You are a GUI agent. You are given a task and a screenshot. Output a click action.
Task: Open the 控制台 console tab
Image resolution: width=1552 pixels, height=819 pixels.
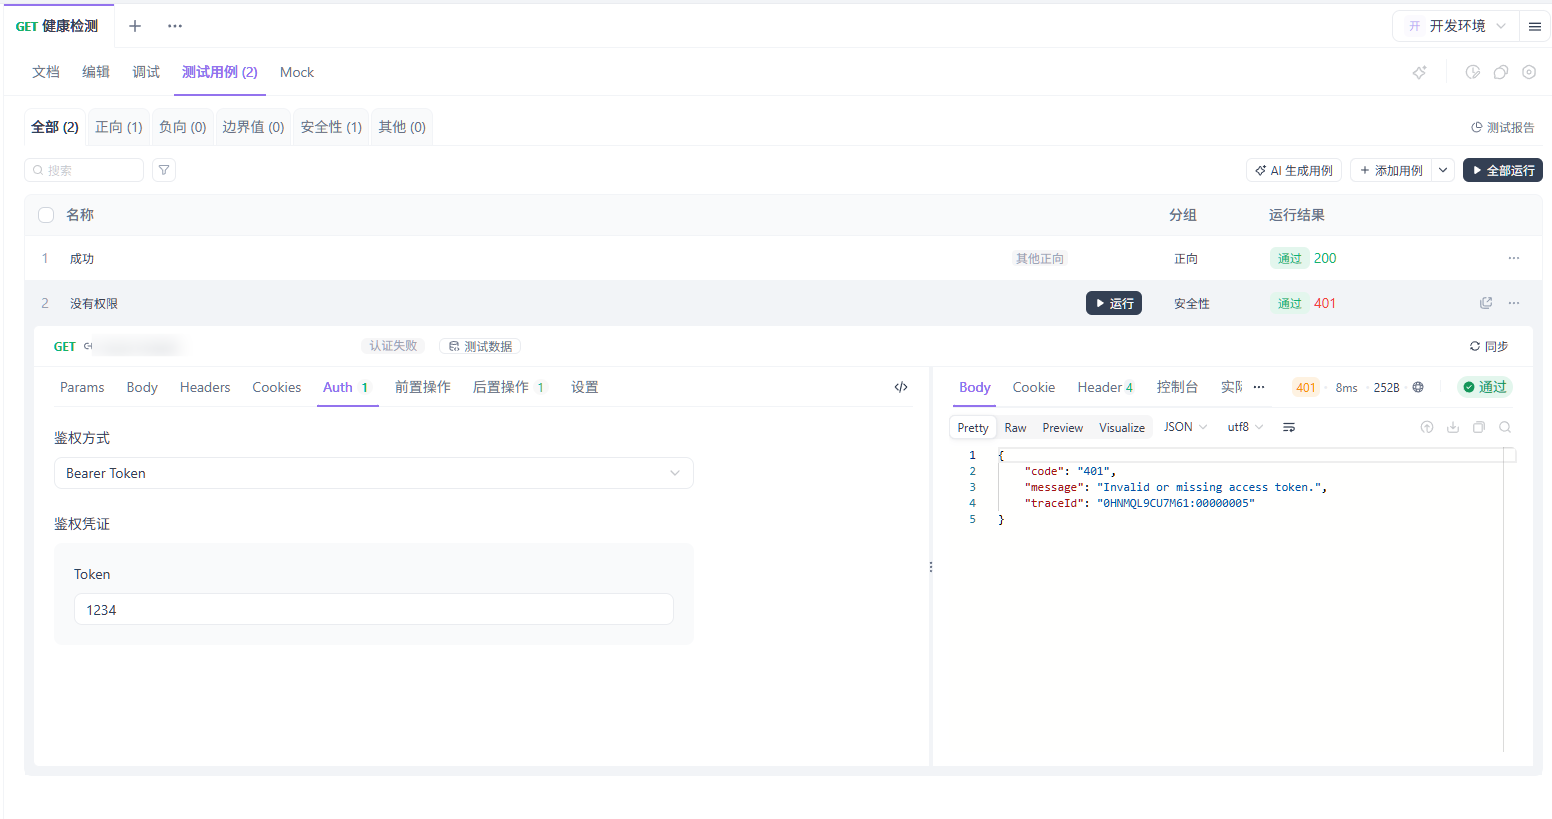pyautogui.click(x=1177, y=387)
